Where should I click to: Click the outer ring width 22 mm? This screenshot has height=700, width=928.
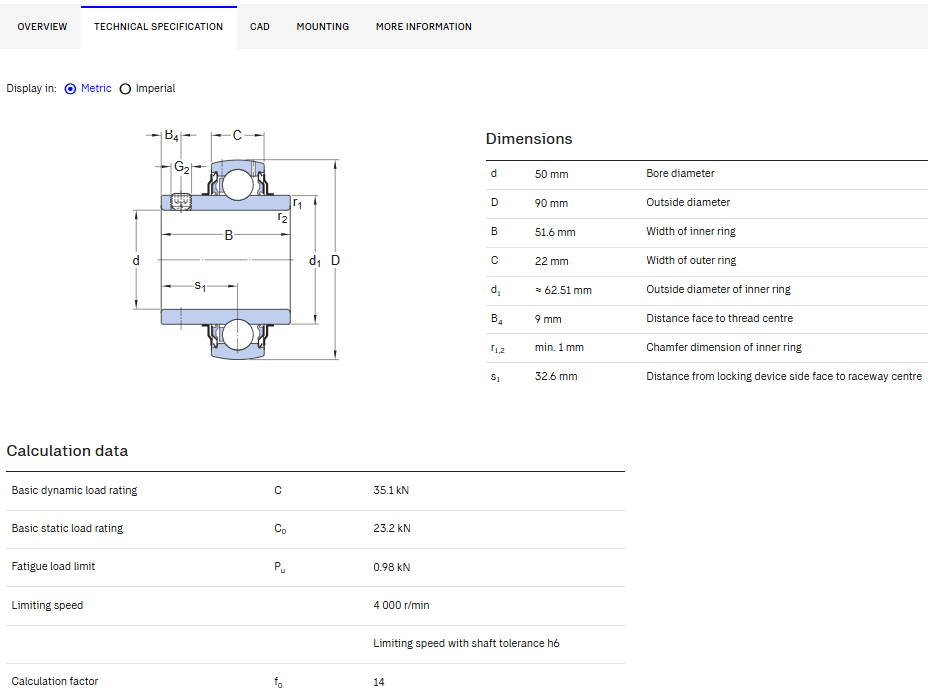tap(552, 261)
